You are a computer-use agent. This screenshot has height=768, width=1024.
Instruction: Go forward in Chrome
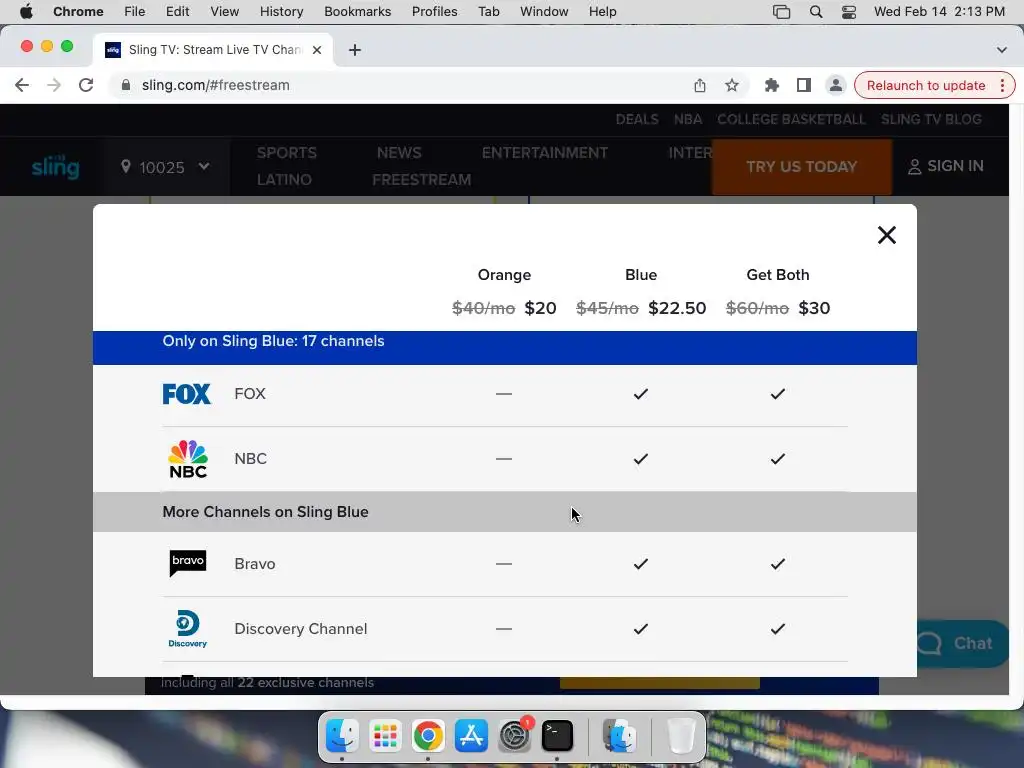pos(54,86)
